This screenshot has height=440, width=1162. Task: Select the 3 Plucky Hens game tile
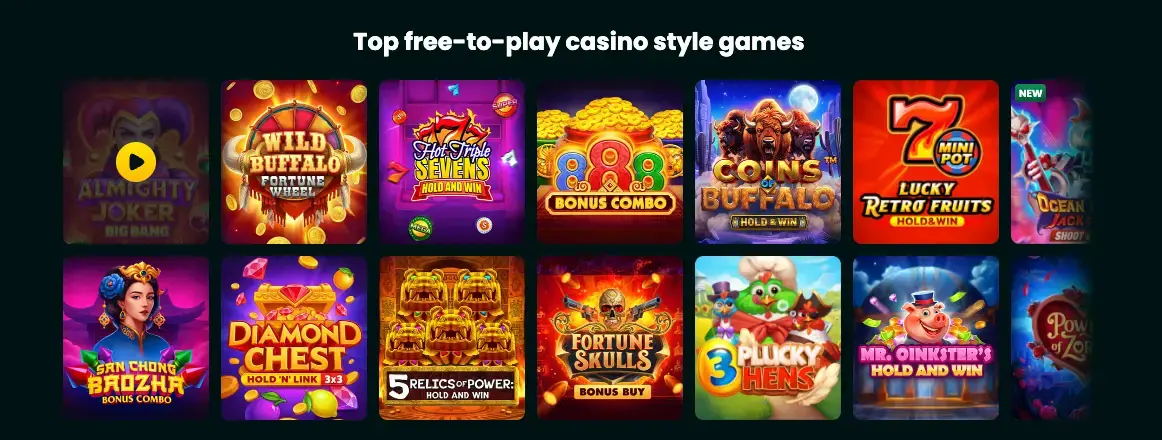tap(768, 338)
